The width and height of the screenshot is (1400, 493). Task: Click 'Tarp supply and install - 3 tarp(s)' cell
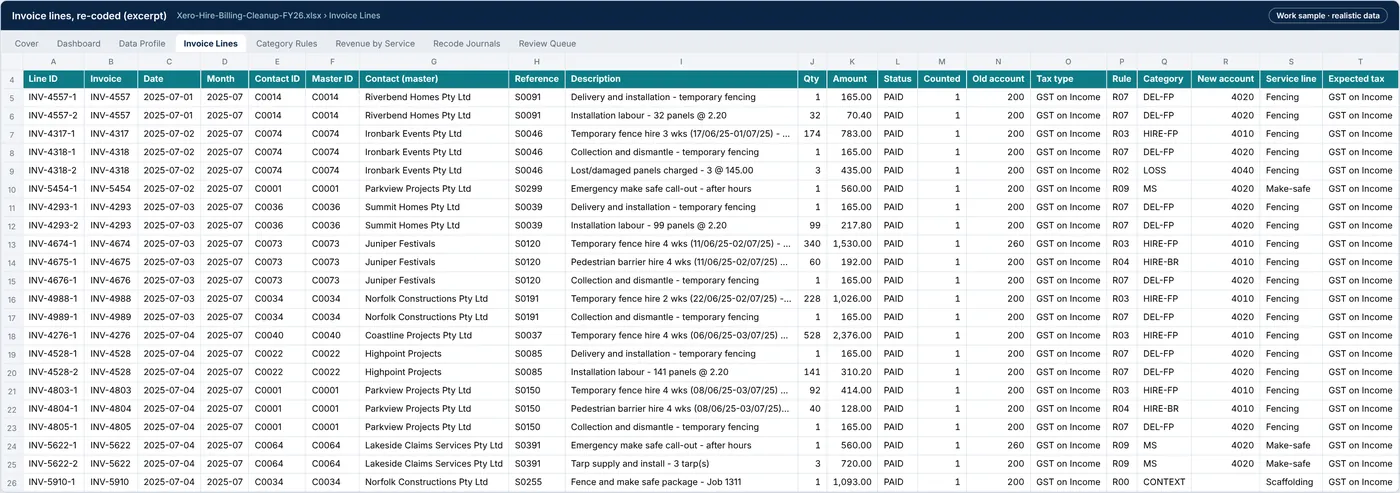coord(681,464)
